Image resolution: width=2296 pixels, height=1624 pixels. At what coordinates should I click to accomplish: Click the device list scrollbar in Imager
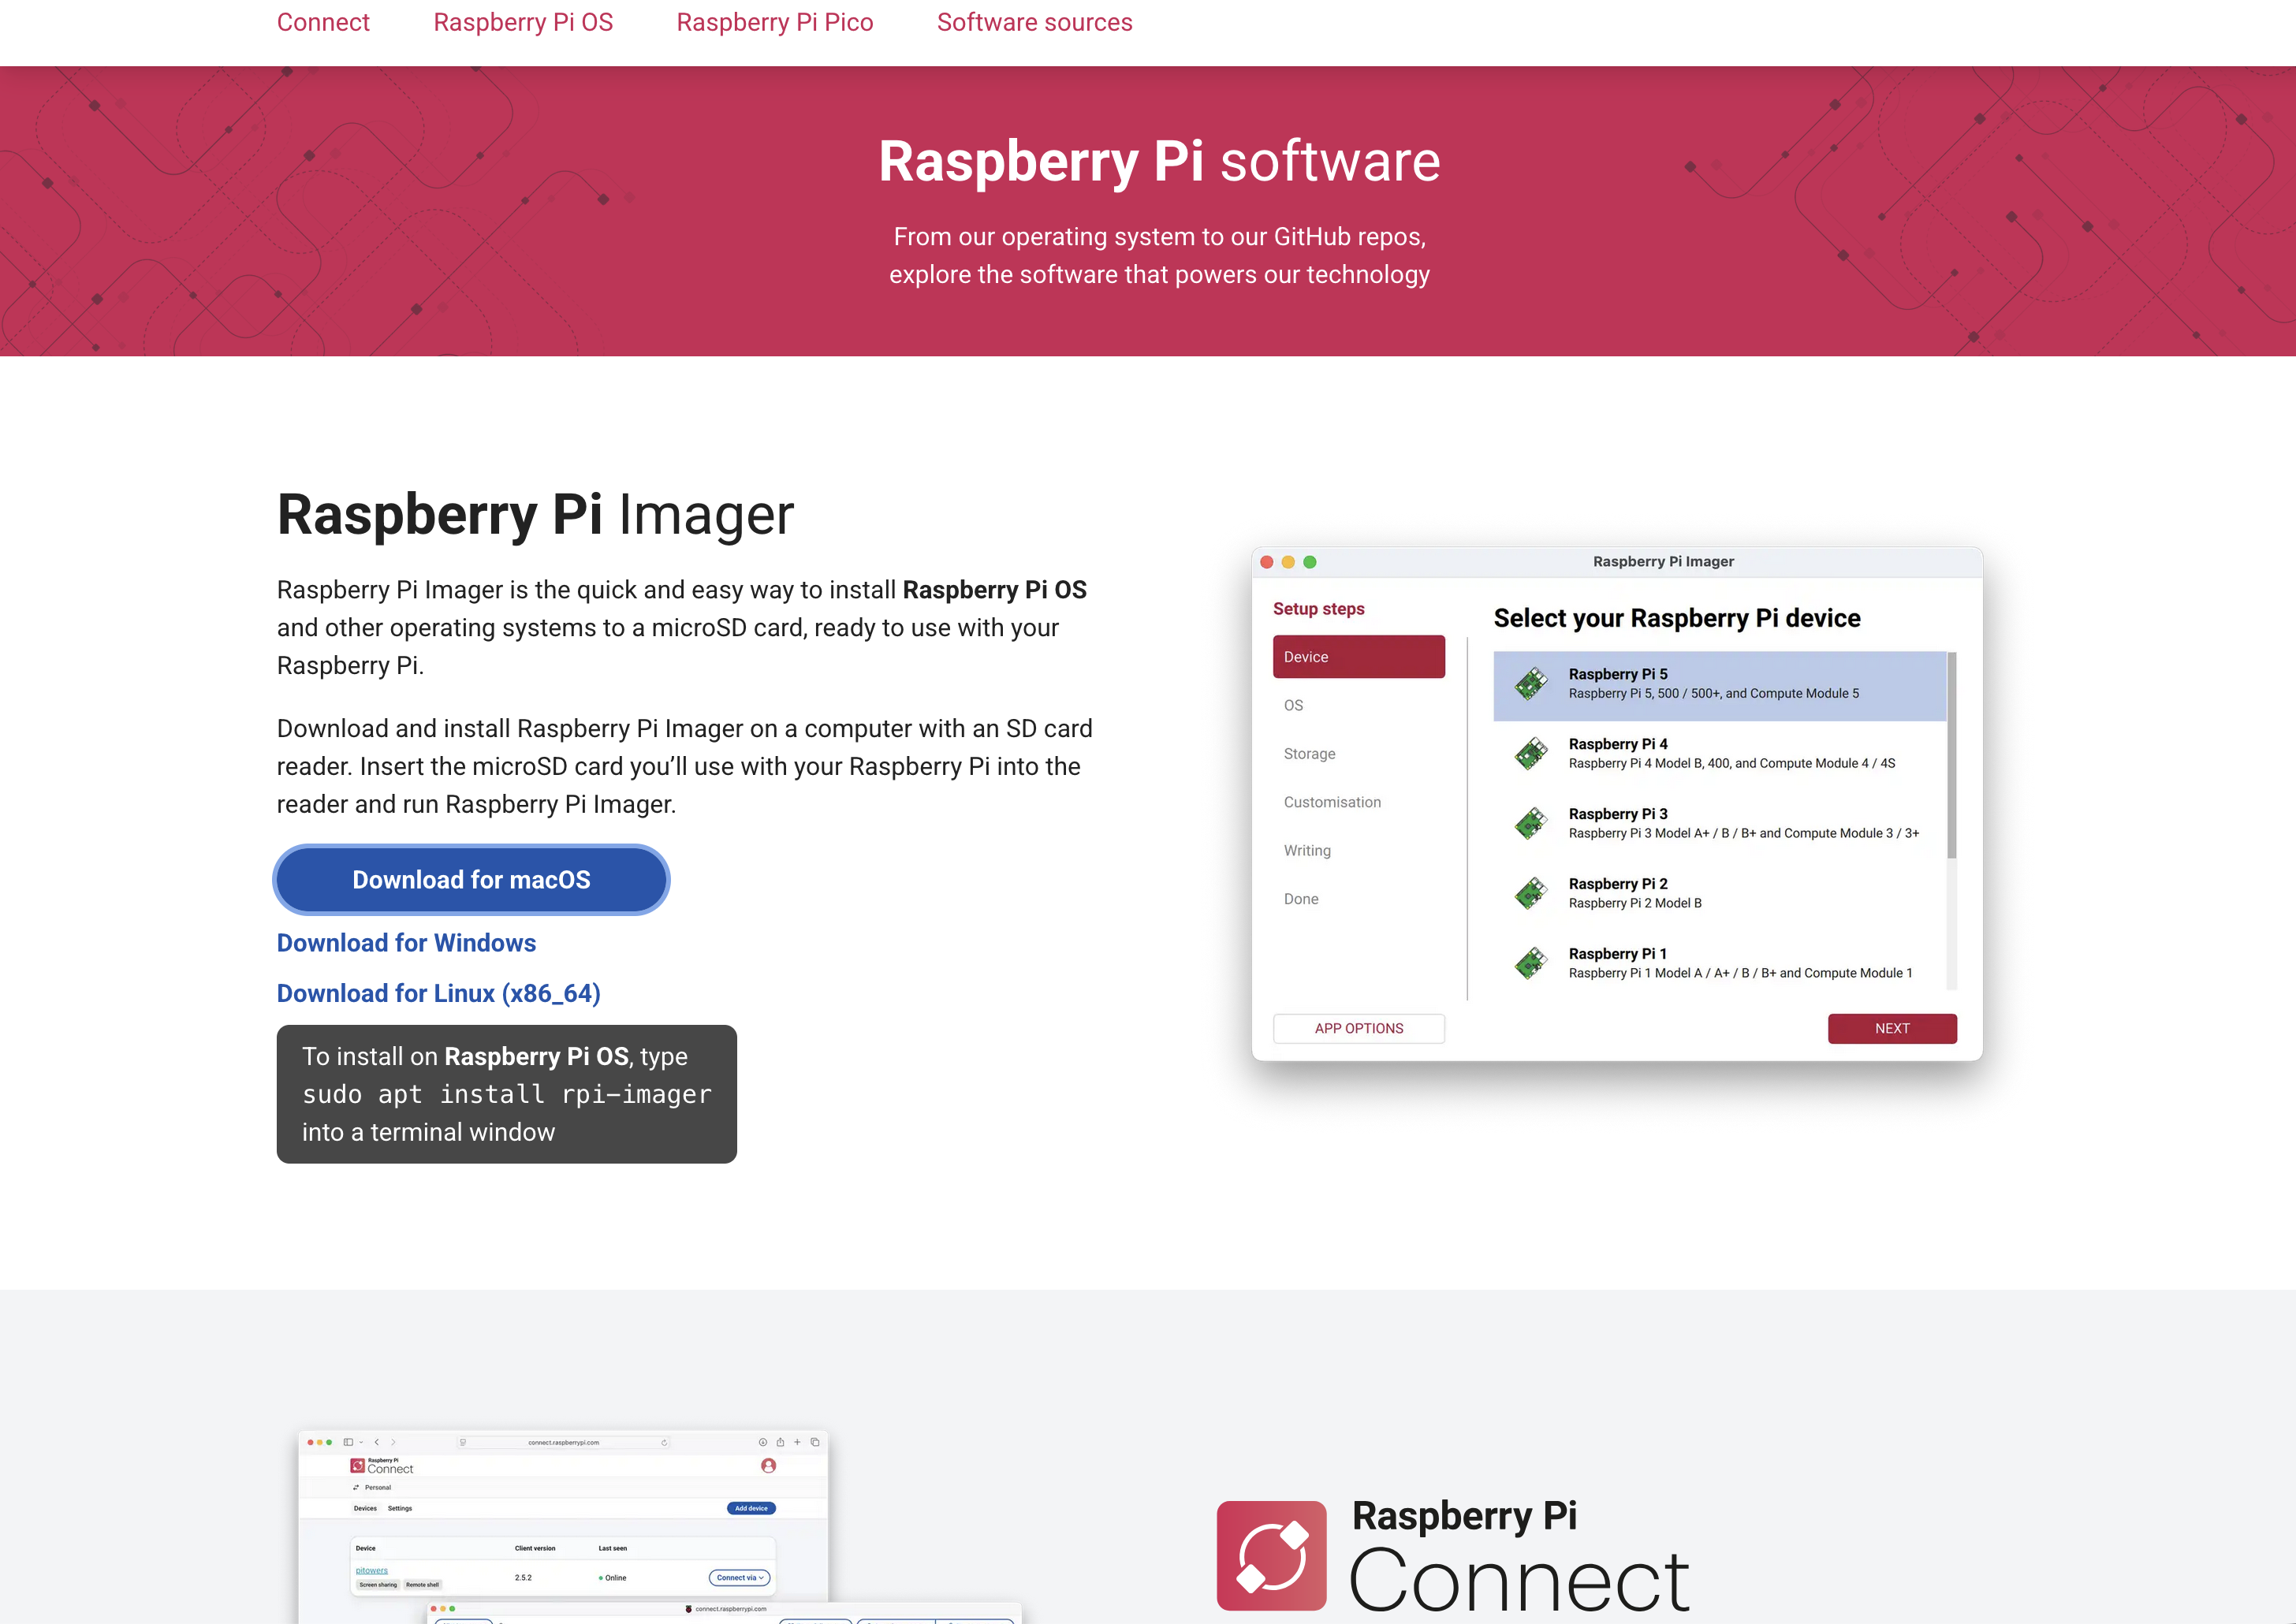1951,756
